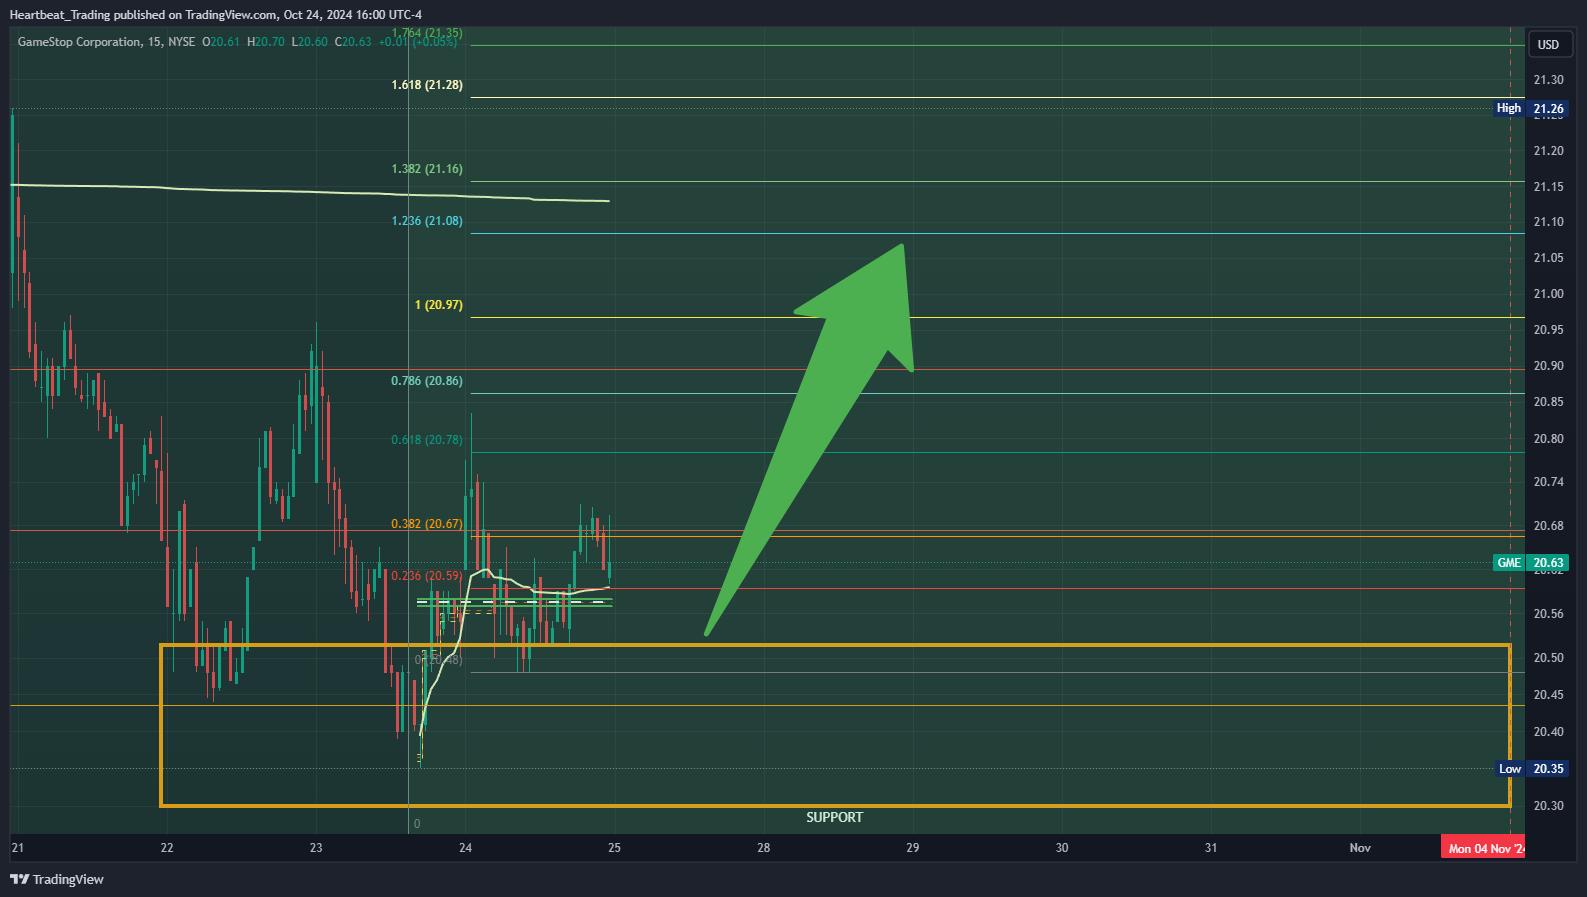1587x897 pixels.
Task: Click the Mon 04 Nov '24 date marker
Action: 1484,848
